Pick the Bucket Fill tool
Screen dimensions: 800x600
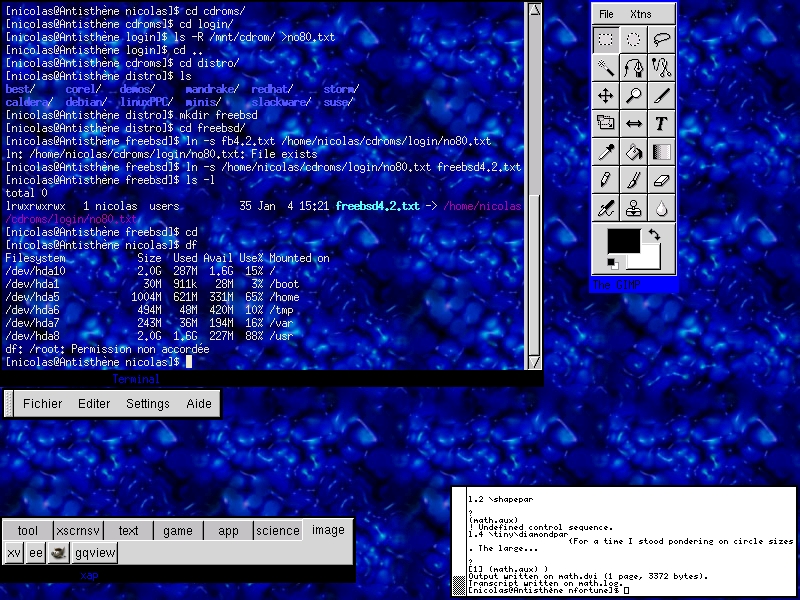click(633, 152)
